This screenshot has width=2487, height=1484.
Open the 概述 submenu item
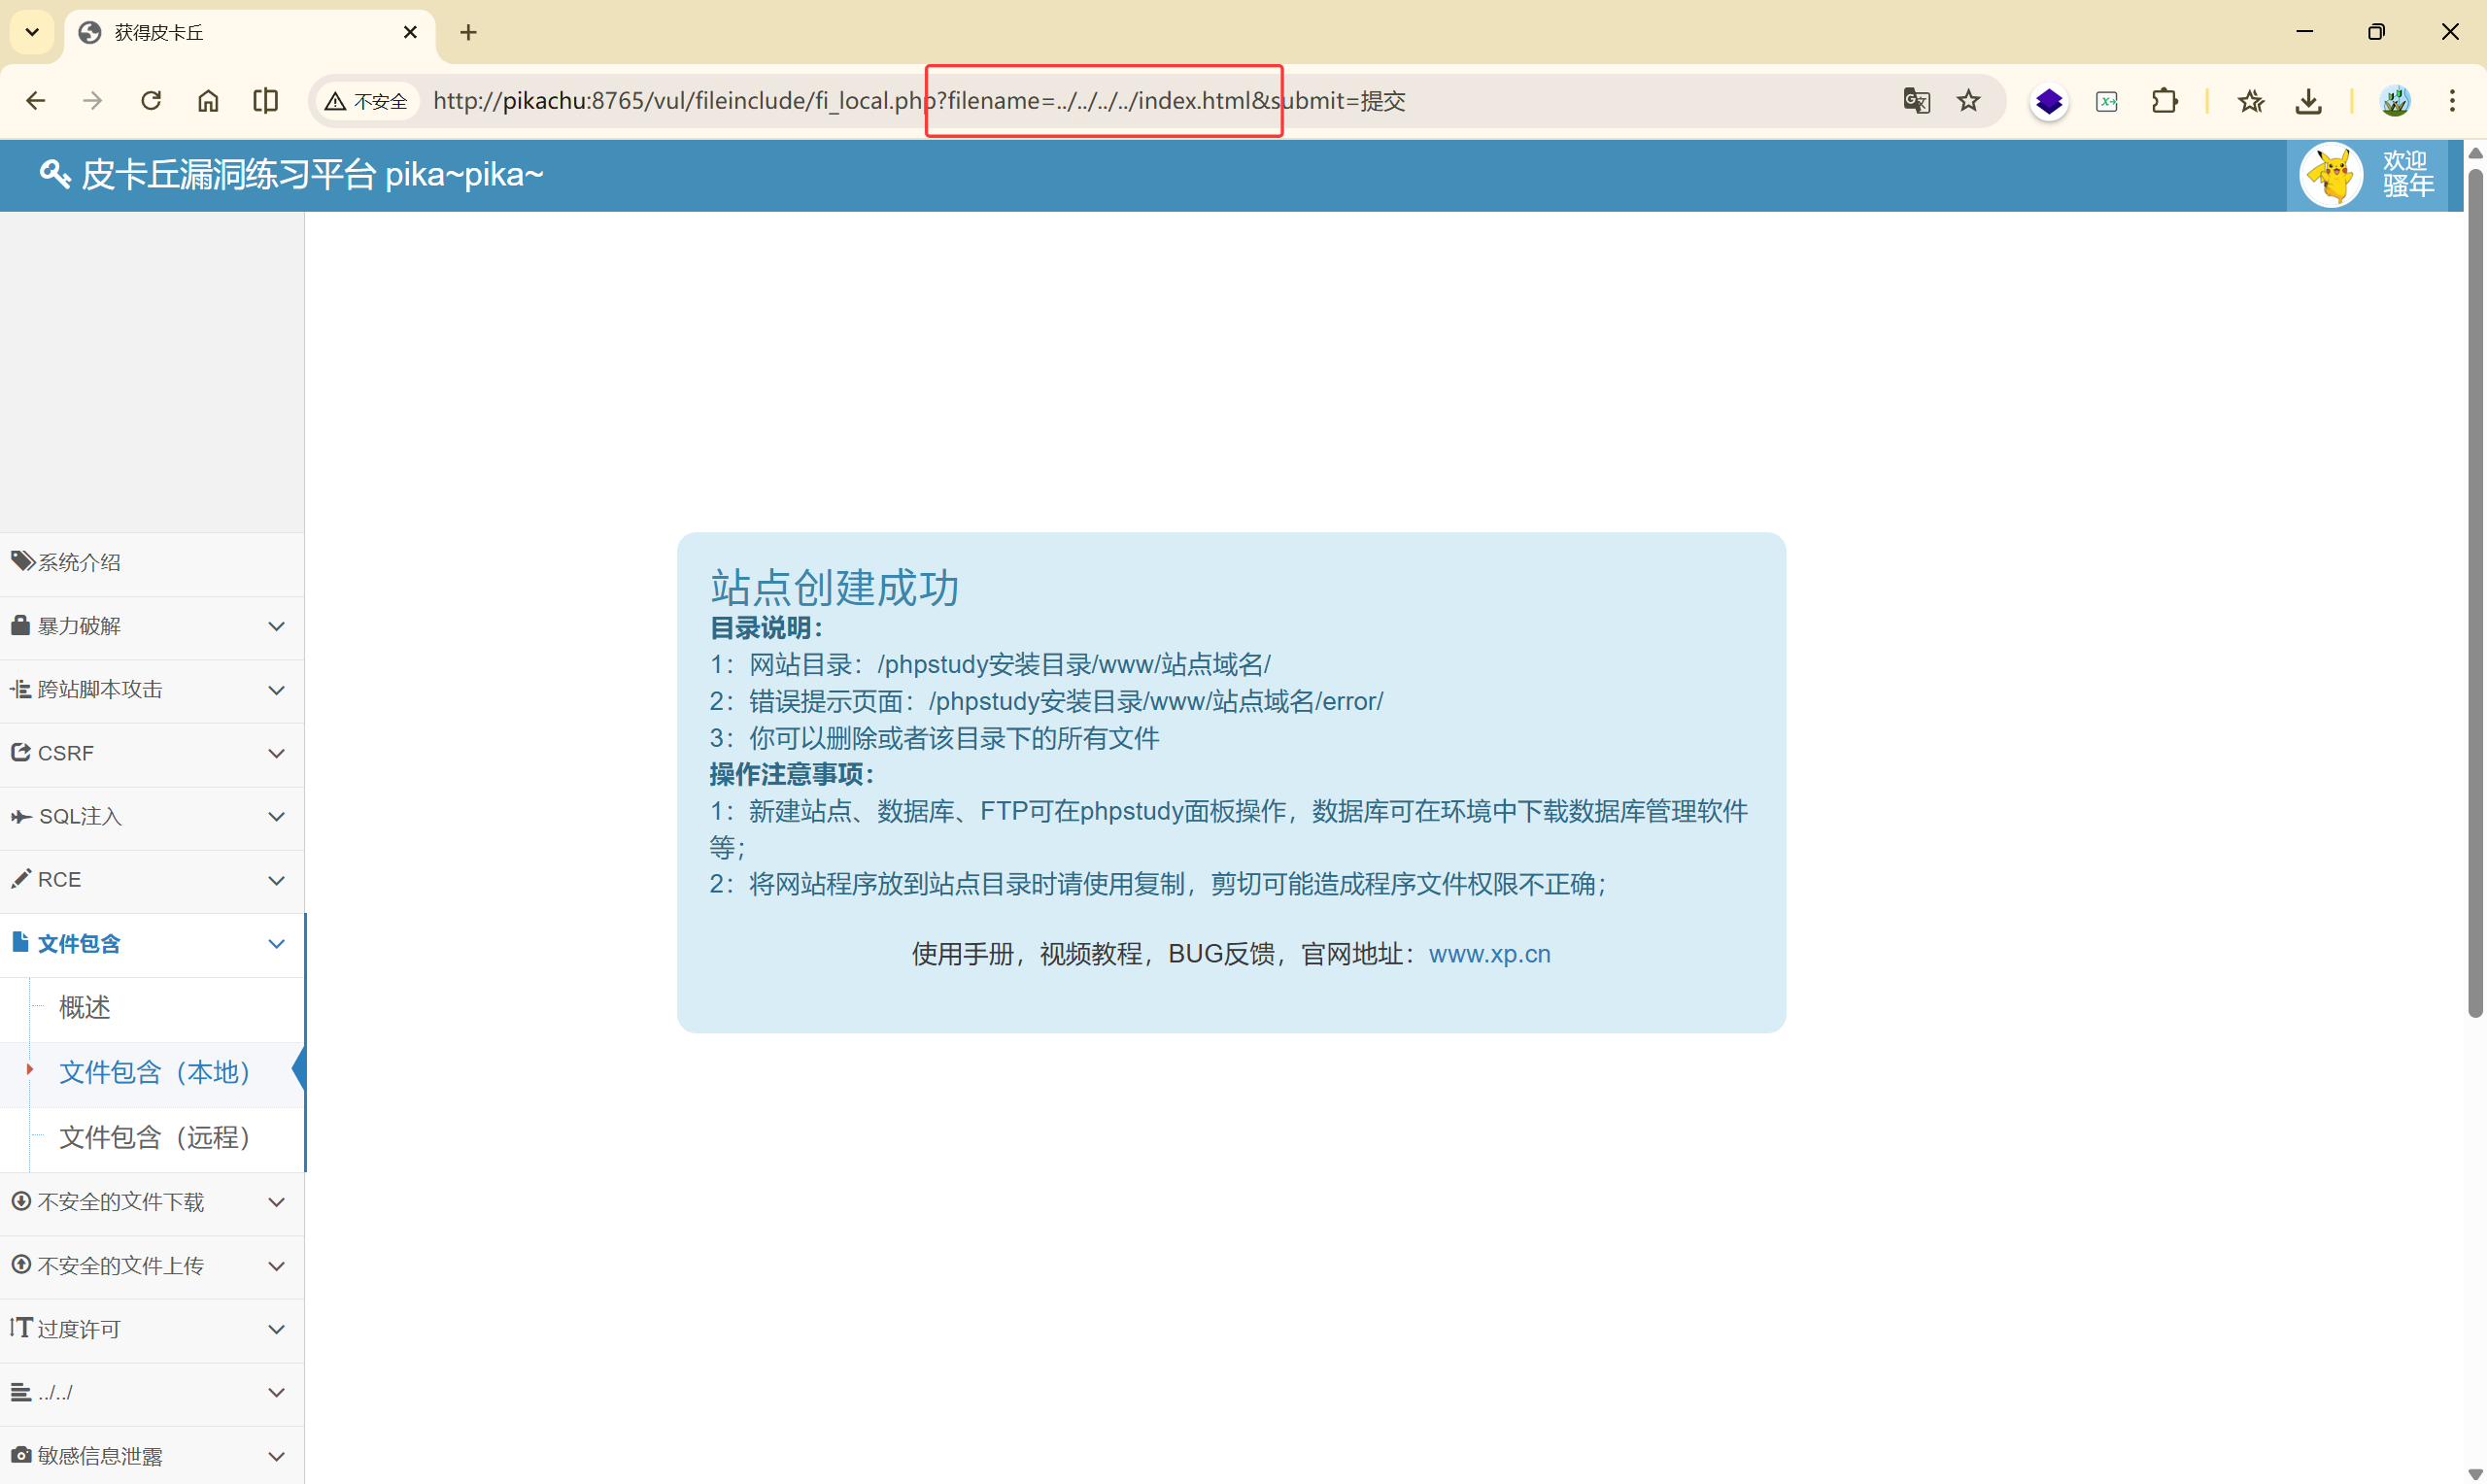point(85,1008)
